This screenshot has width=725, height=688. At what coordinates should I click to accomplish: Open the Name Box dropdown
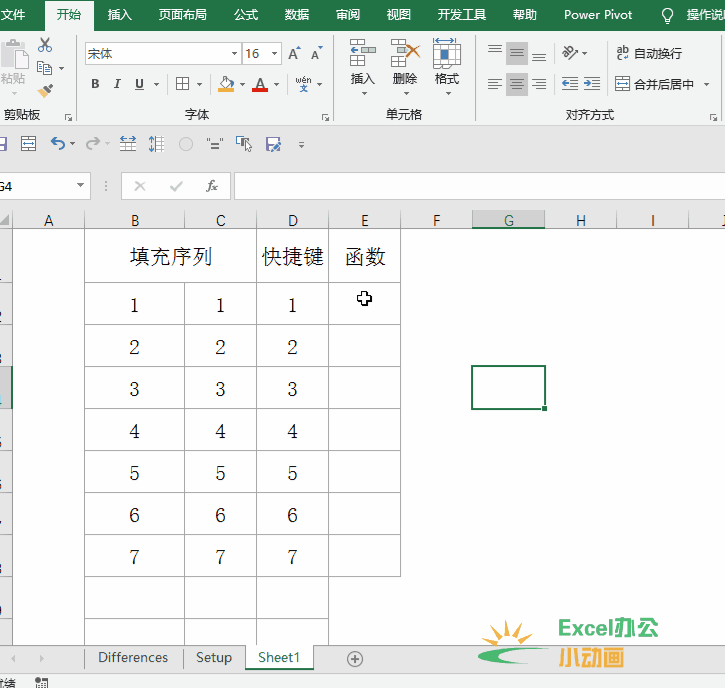point(80,185)
